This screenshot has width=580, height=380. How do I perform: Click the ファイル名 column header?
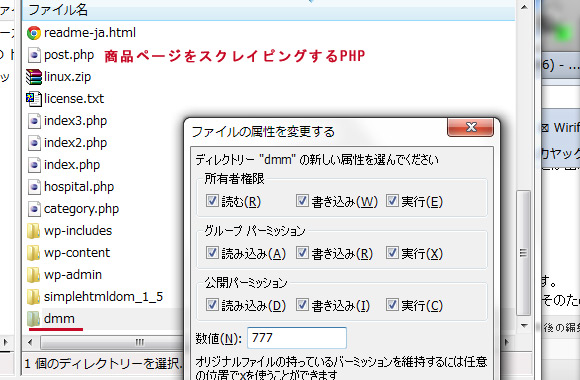click(x=268, y=10)
